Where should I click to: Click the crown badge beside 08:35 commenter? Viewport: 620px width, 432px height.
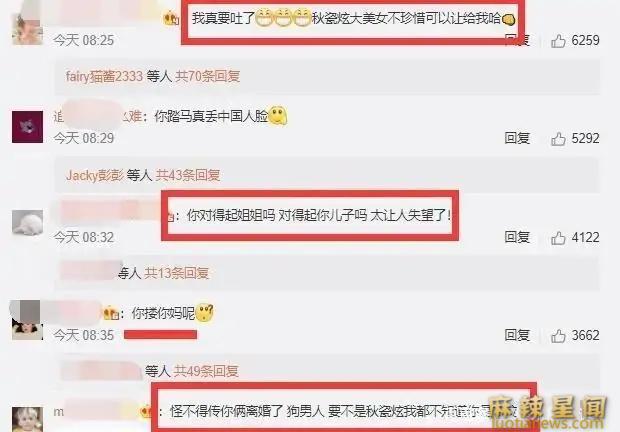111,313
